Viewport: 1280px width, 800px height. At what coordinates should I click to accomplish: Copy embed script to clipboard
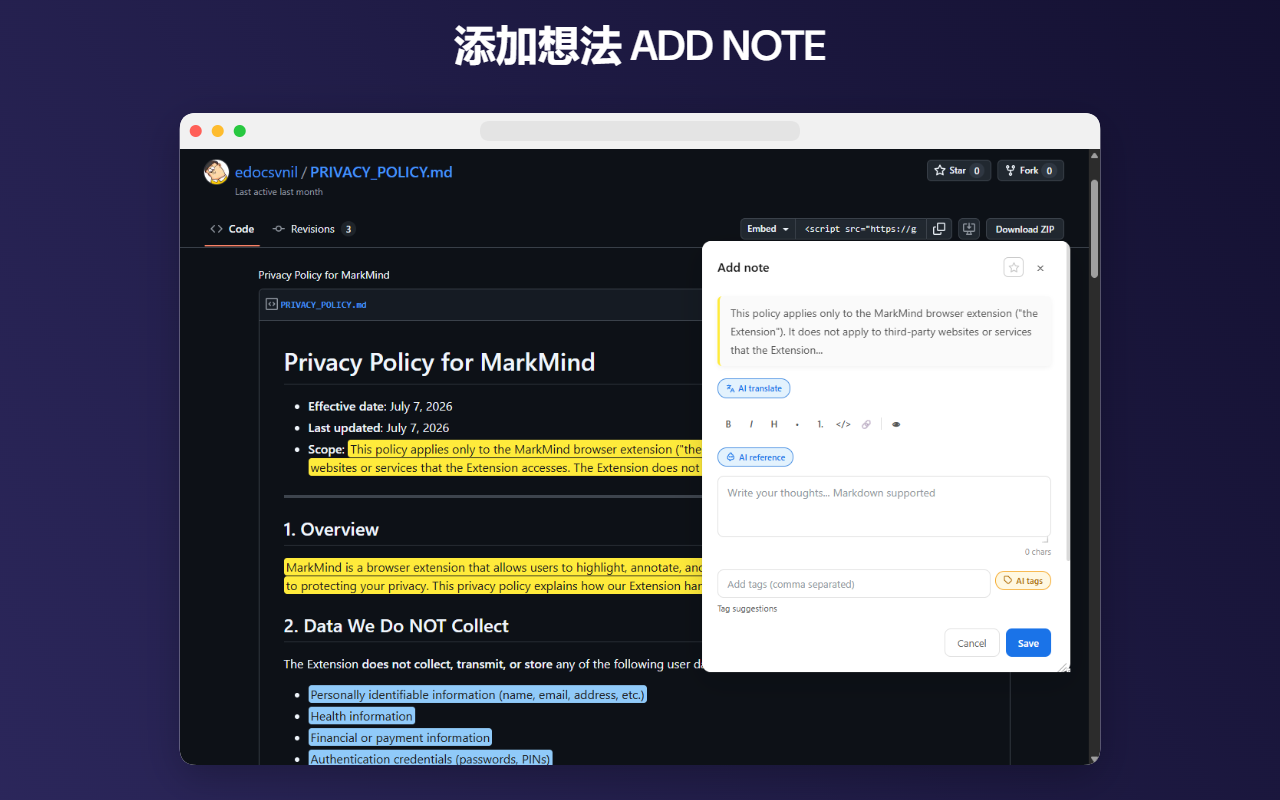(939, 229)
